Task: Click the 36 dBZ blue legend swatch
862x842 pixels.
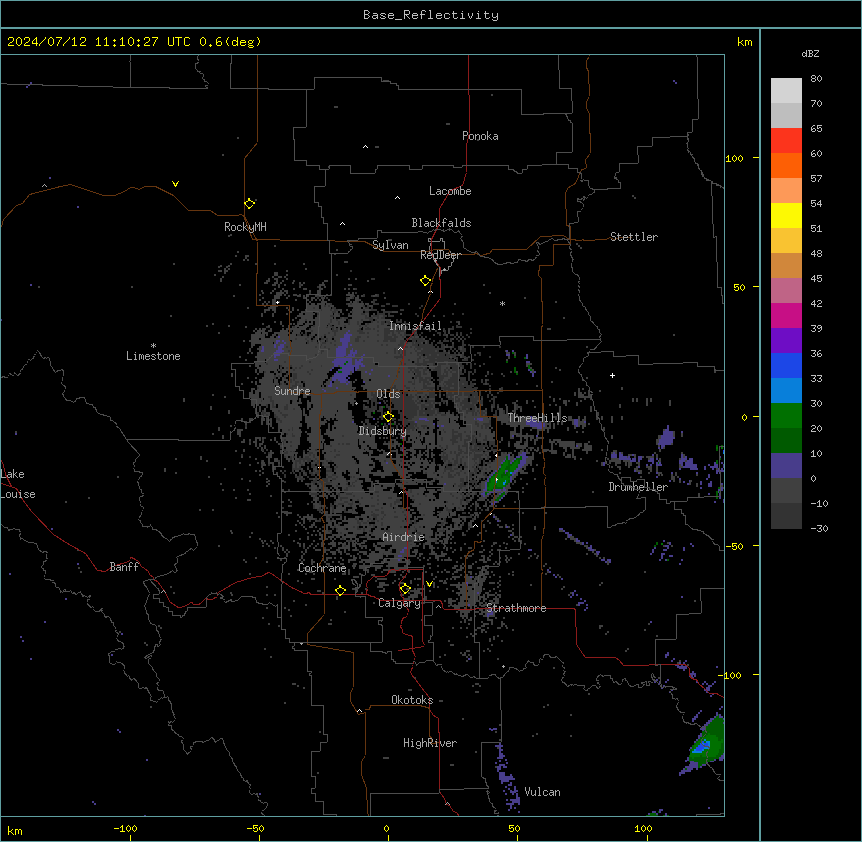Action: [786, 365]
